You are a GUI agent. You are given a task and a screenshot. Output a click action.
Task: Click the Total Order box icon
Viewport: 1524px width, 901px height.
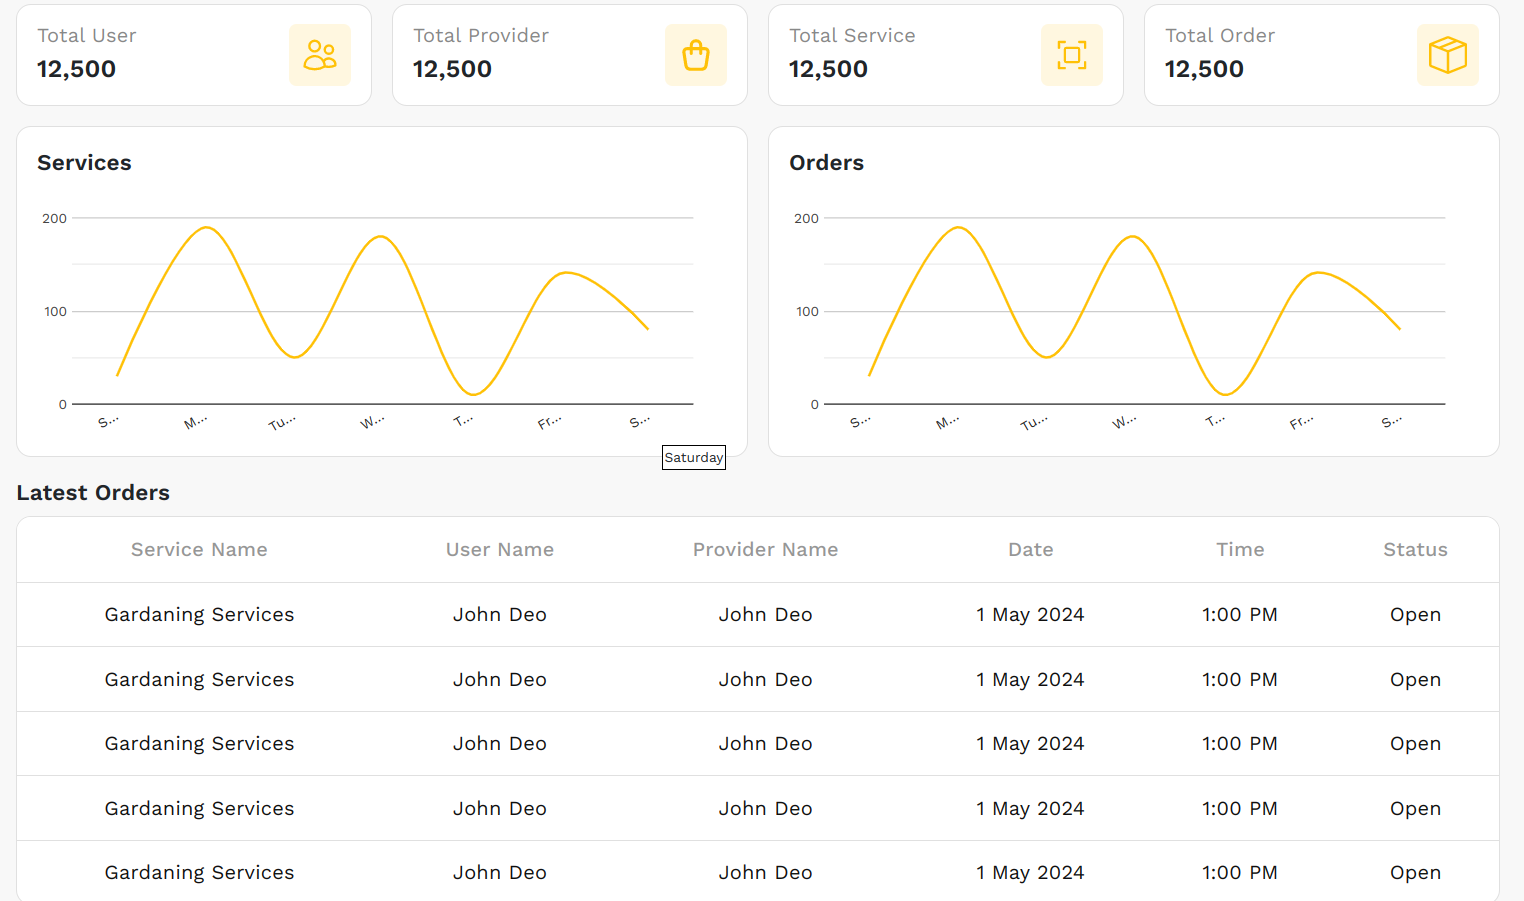tap(1447, 55)
